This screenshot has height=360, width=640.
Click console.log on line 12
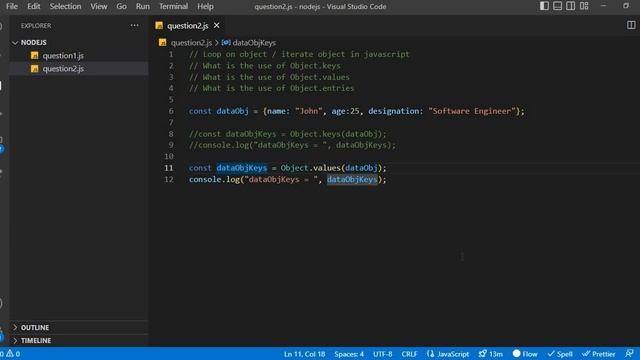[x=214, y=179]
